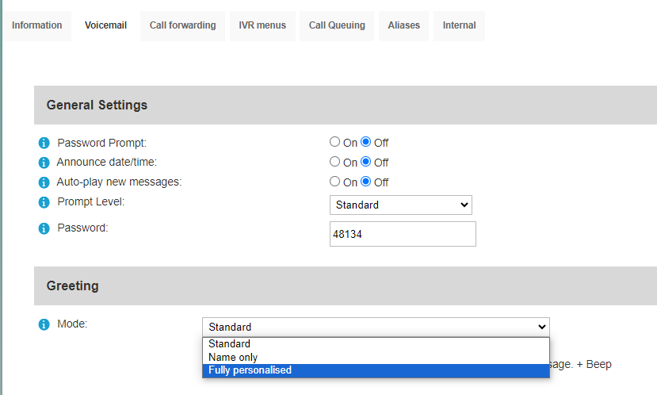
Task: Open the IVR menus tab
Action: tap(262, 26)
